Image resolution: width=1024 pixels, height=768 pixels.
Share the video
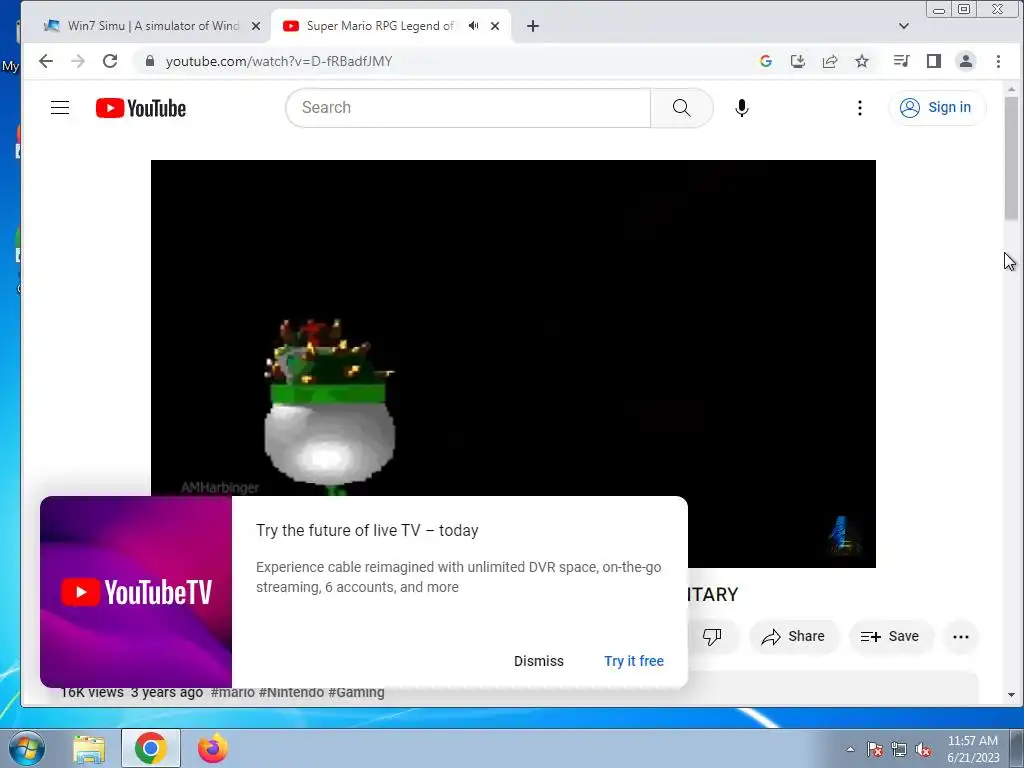click(x=793, y=637)
